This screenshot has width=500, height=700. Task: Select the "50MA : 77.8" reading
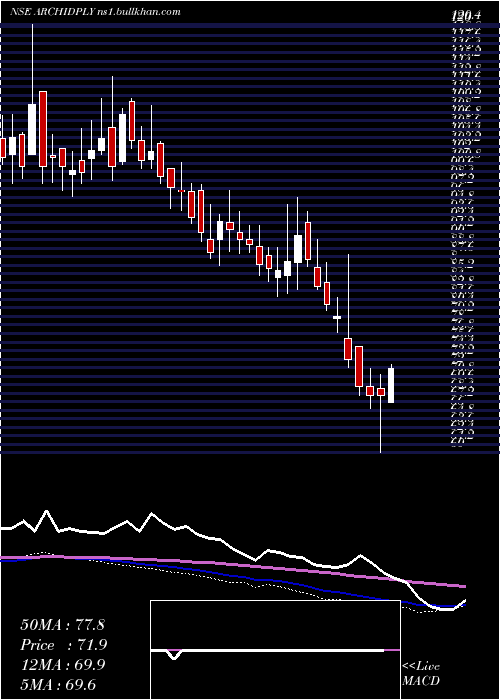(x=62, y=624)
